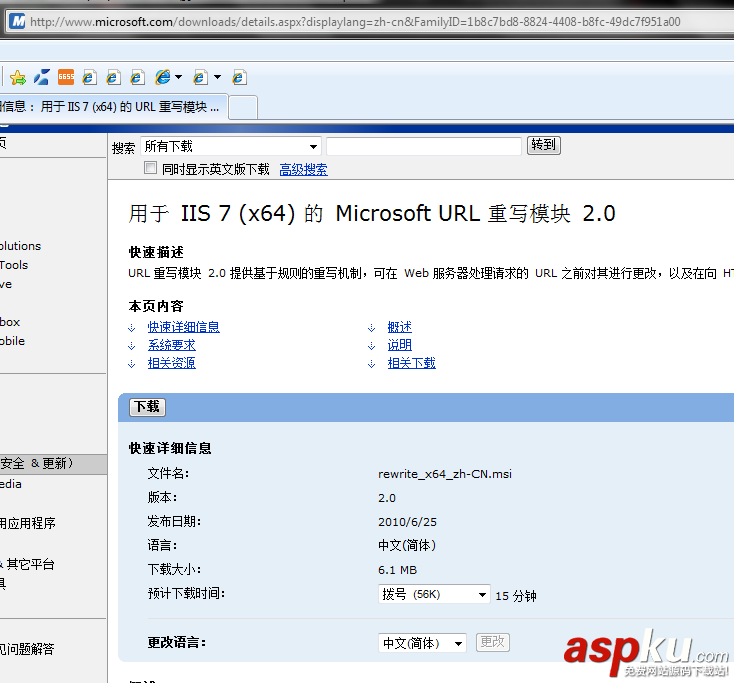Click the large Internet Explorer logo icon
The height and width of the screenshot is (683, 734).
click(x=163, y=77)
